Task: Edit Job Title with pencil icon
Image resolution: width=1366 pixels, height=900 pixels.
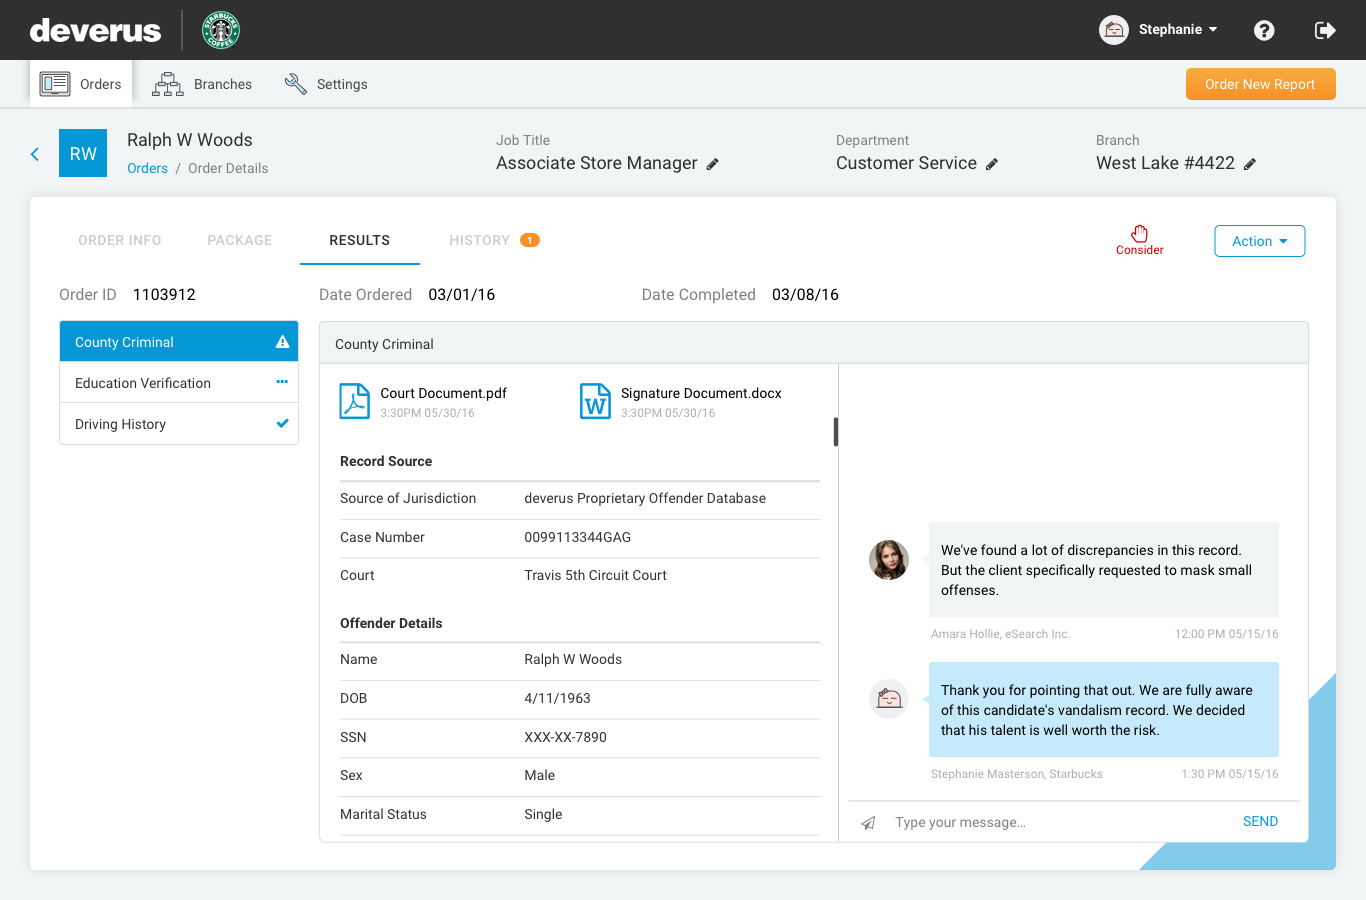Action: coord(713,164)
